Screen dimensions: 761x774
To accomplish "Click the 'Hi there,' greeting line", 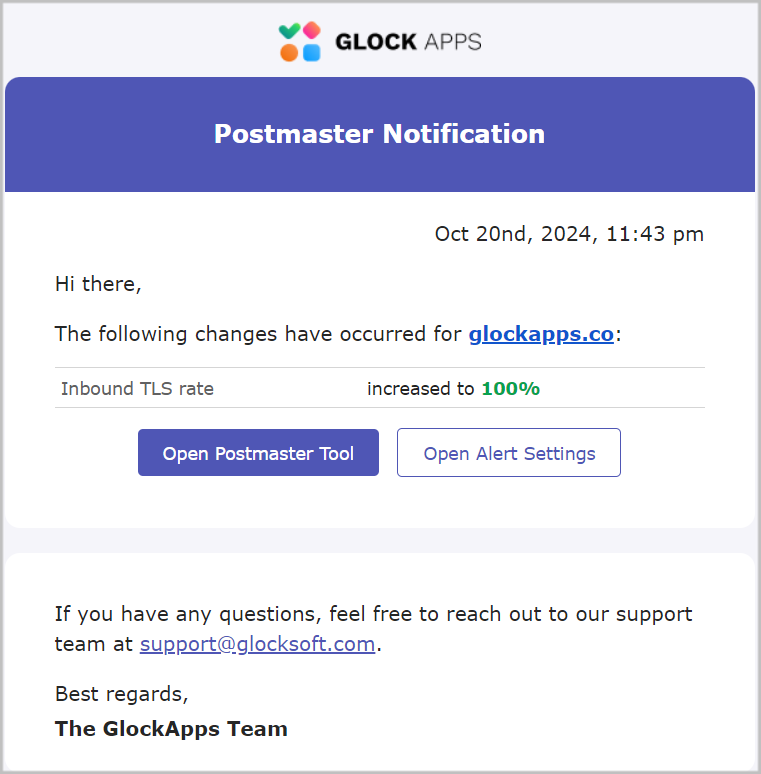I will (x=98, y=284).
